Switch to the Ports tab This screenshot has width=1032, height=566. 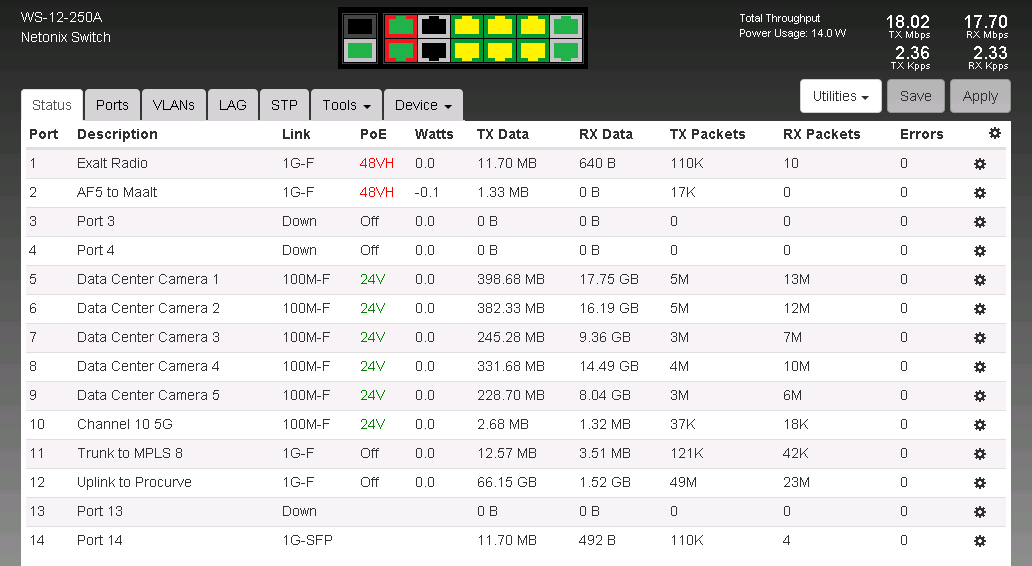[x=112, y=105]
